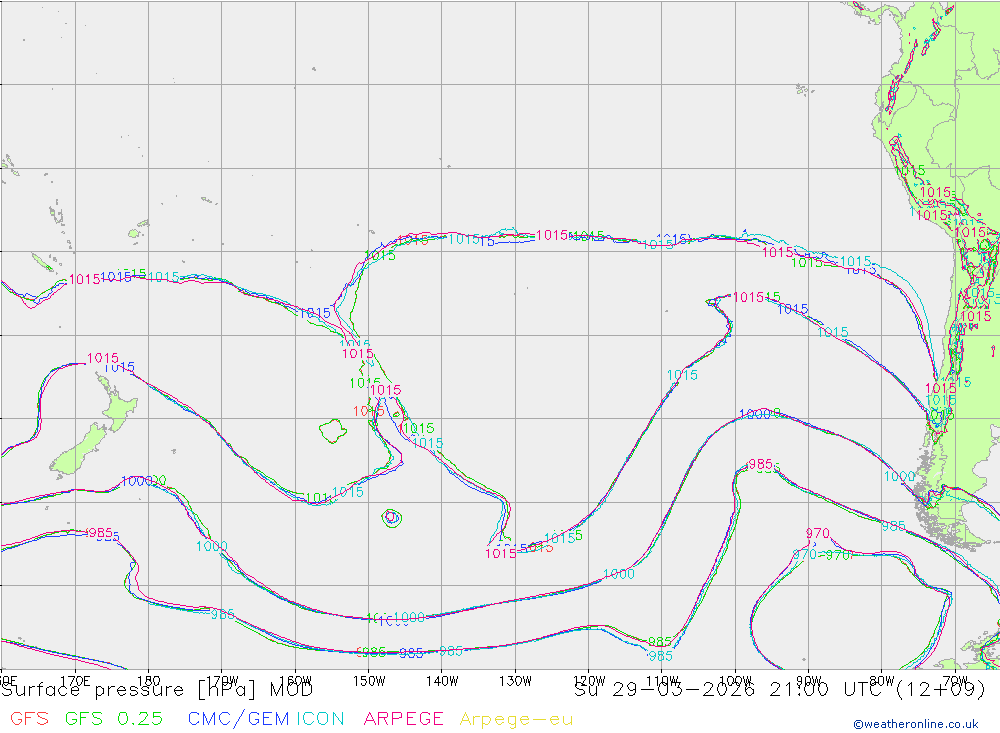Viewport: 1000px width, 733px height.
Task: Click the Su 29-03-2026 21:00 UTC timestamp
Action: (x=780, y=690)
